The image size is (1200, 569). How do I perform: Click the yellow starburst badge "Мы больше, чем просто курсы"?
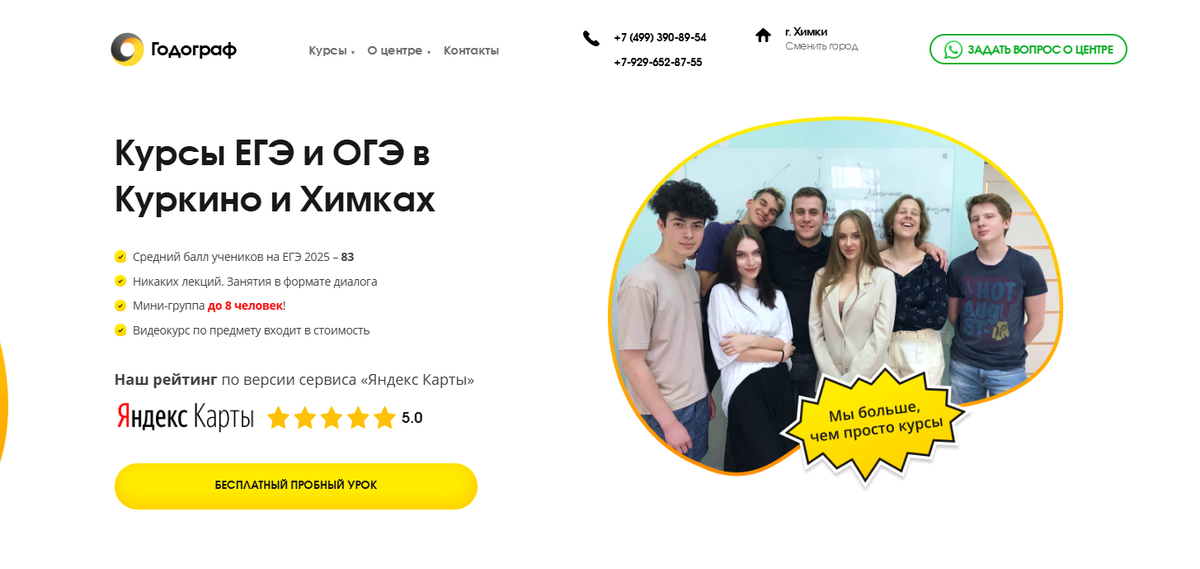(876, 422)
